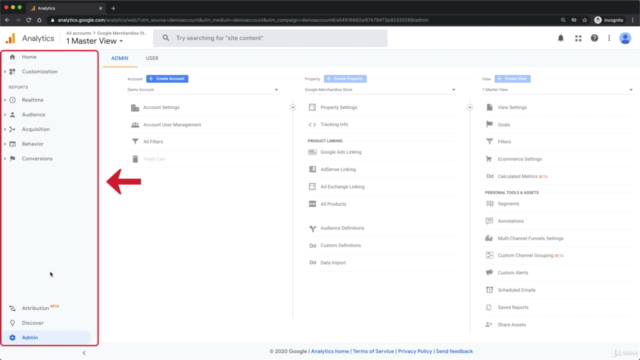Click the Admin gear icon

coord(12,338)
